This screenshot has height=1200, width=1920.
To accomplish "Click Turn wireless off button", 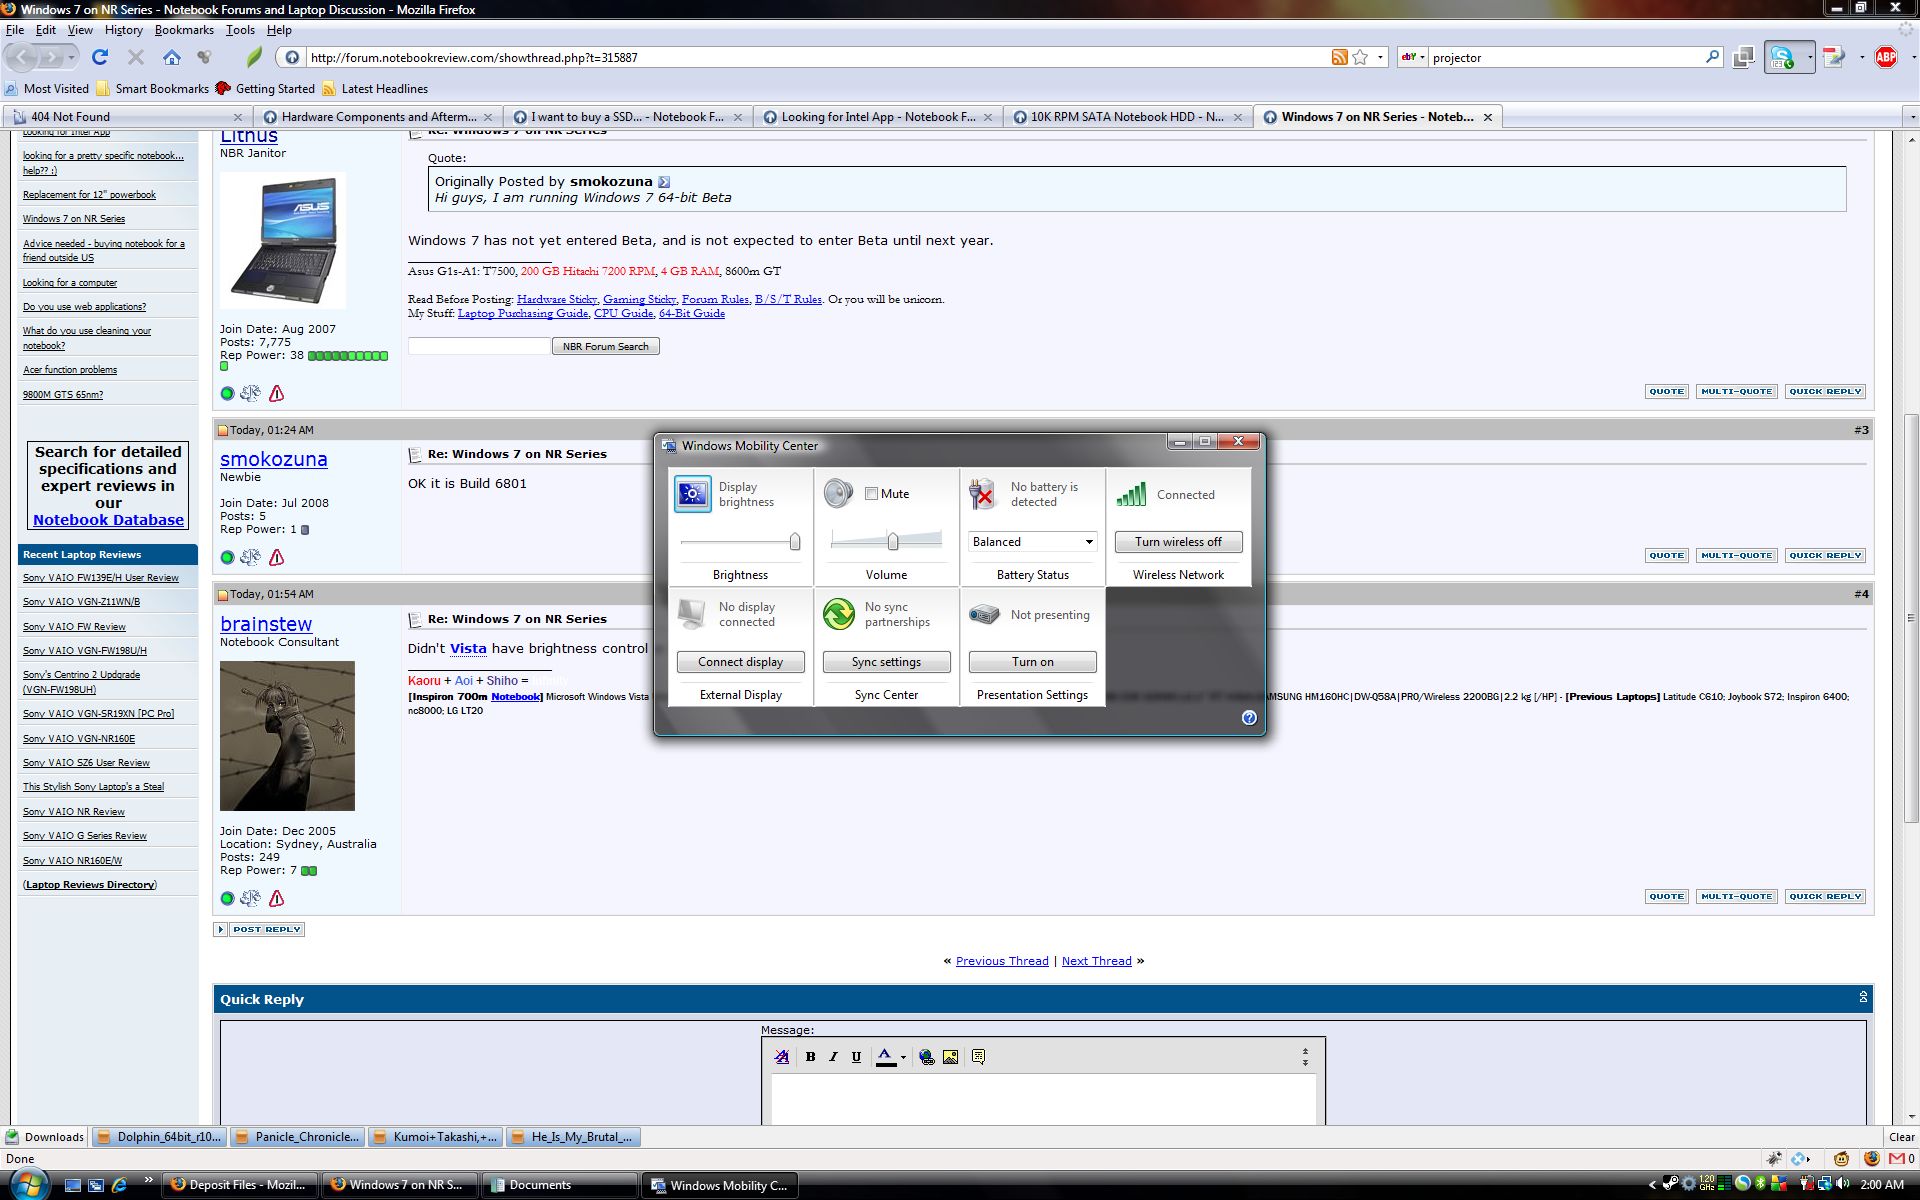I will [x=1178, y=542].
